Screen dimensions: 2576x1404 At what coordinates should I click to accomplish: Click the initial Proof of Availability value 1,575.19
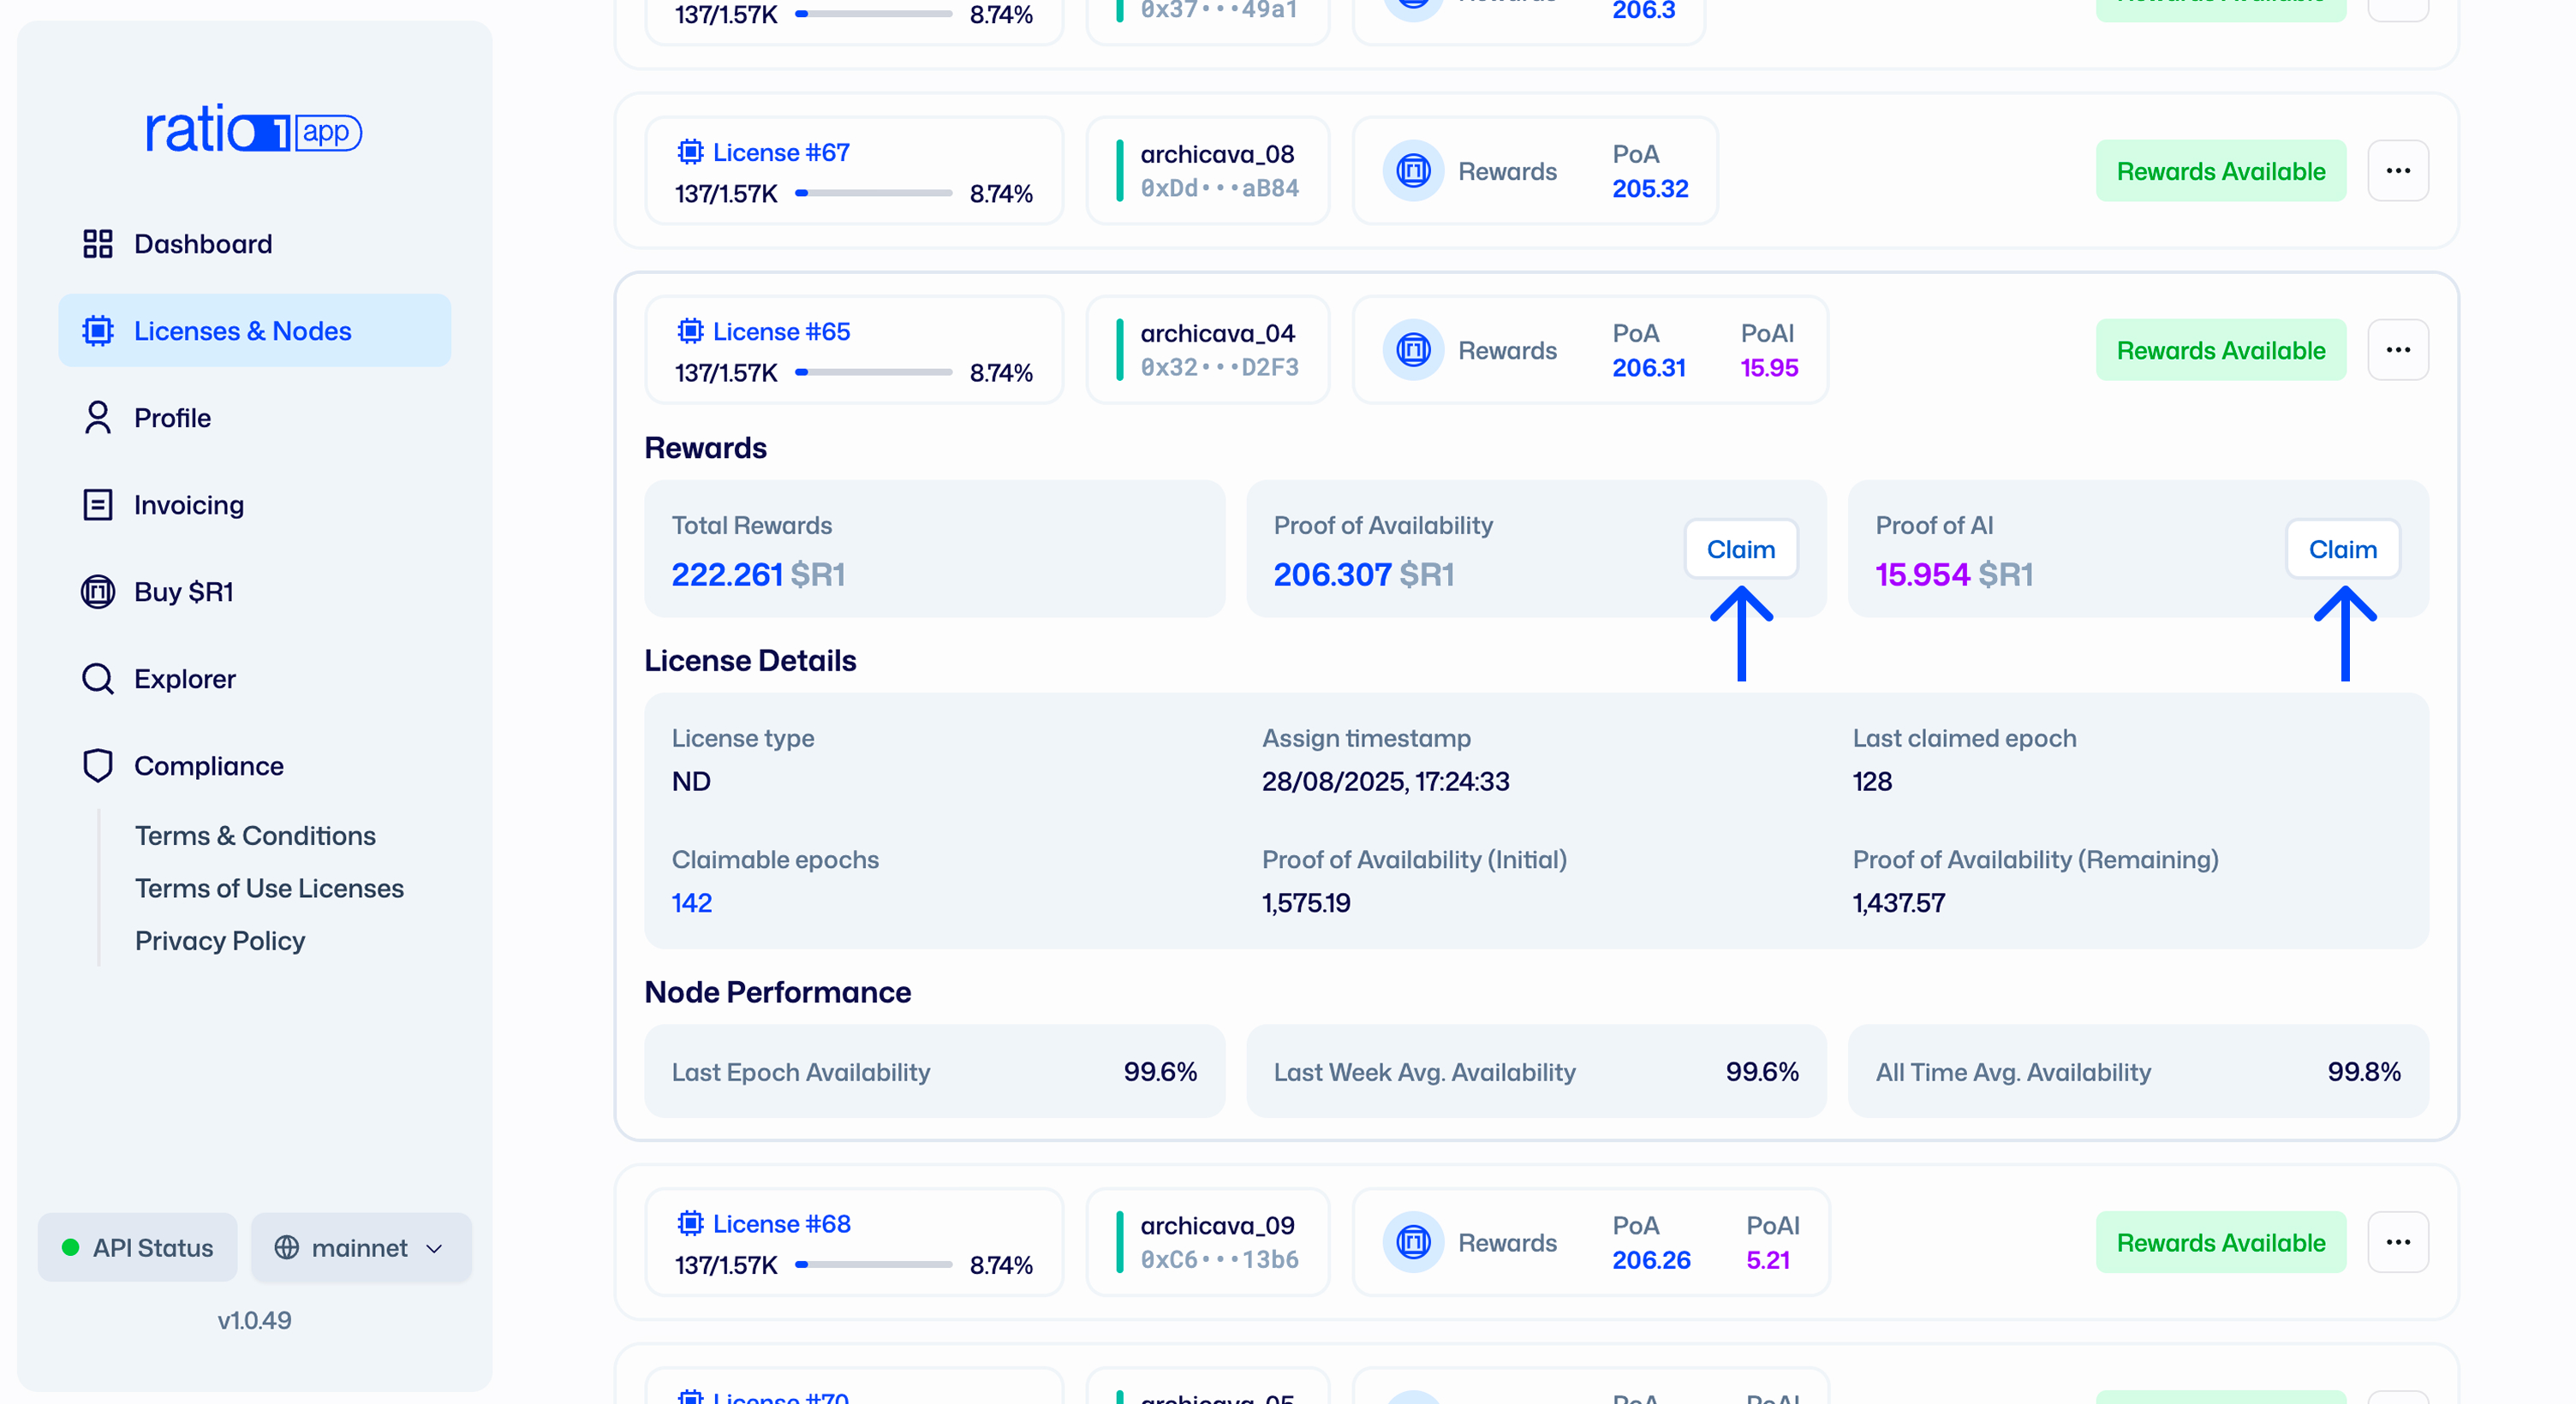[x=1306, y=903]
